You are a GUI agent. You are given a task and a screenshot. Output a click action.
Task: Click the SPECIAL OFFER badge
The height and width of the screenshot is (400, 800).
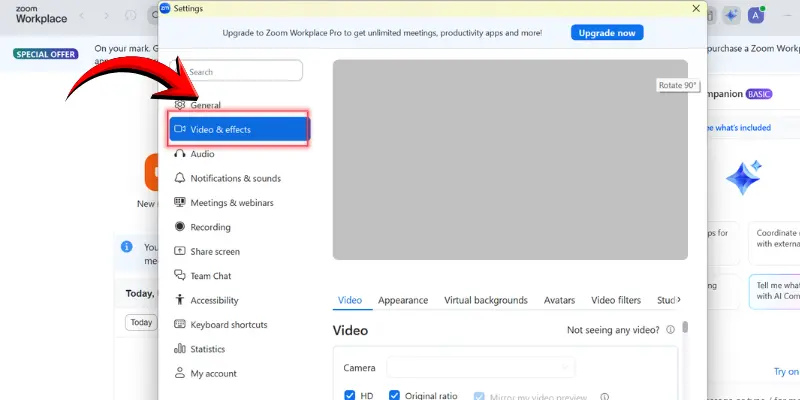(45, 54)
